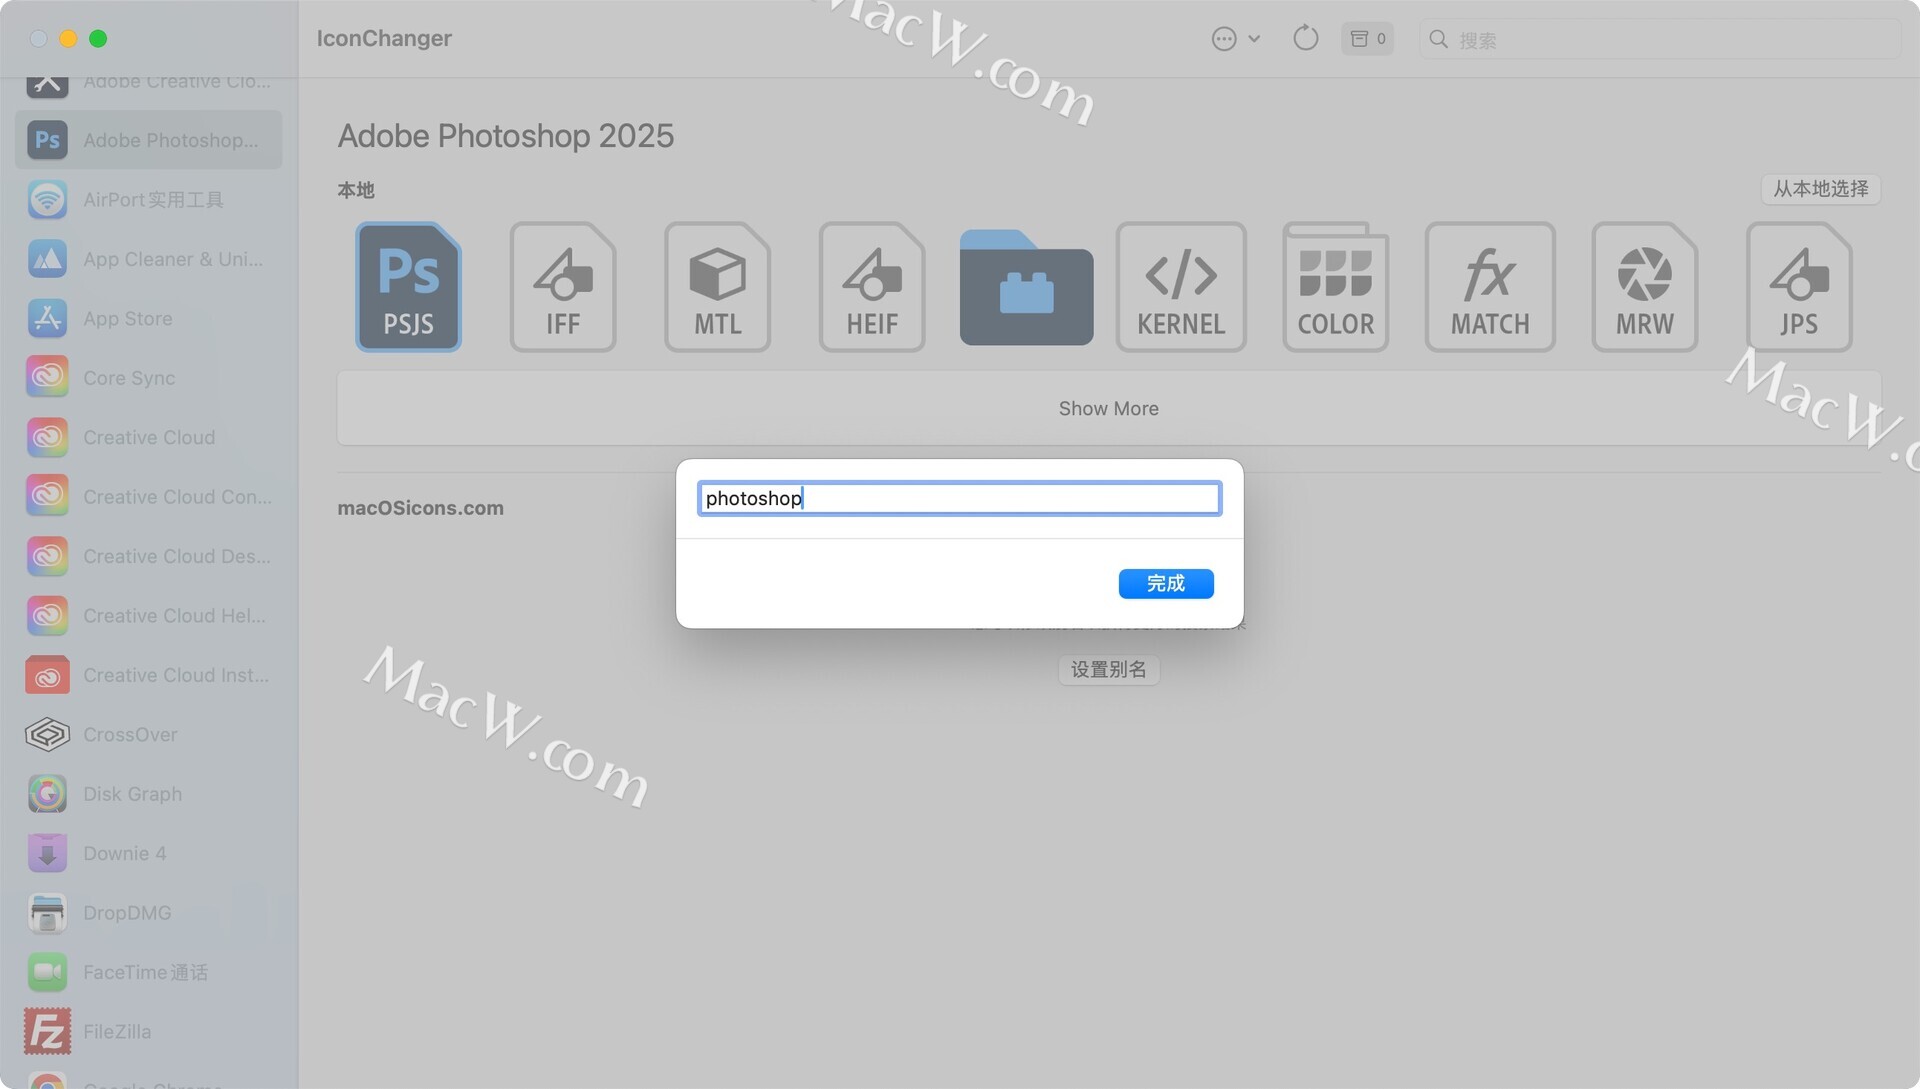Click the DropDMG disk icon
Viewport: 1920px width, 1089px height.
(47, 912)
